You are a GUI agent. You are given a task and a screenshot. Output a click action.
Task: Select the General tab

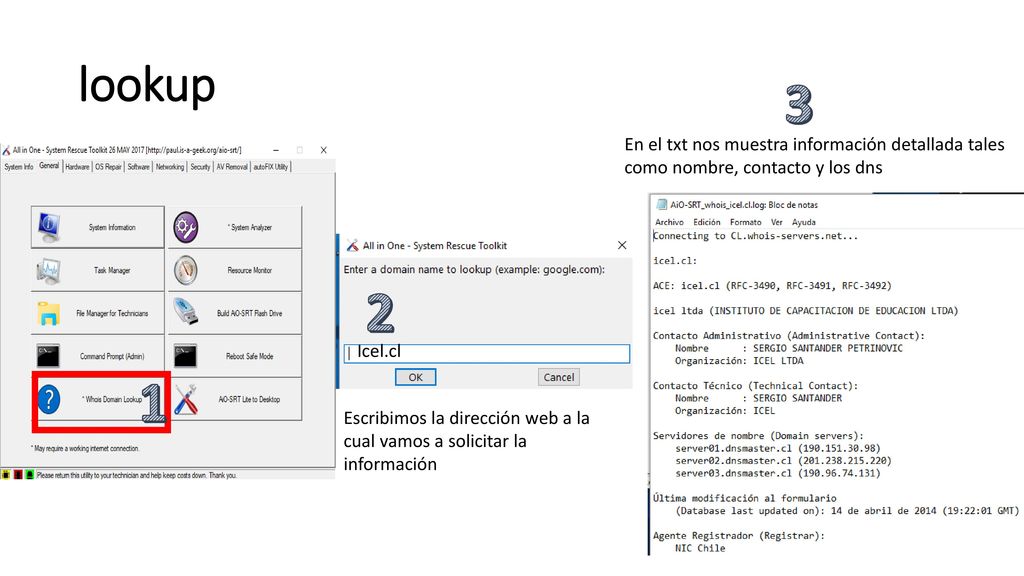(x=49, y=166)
